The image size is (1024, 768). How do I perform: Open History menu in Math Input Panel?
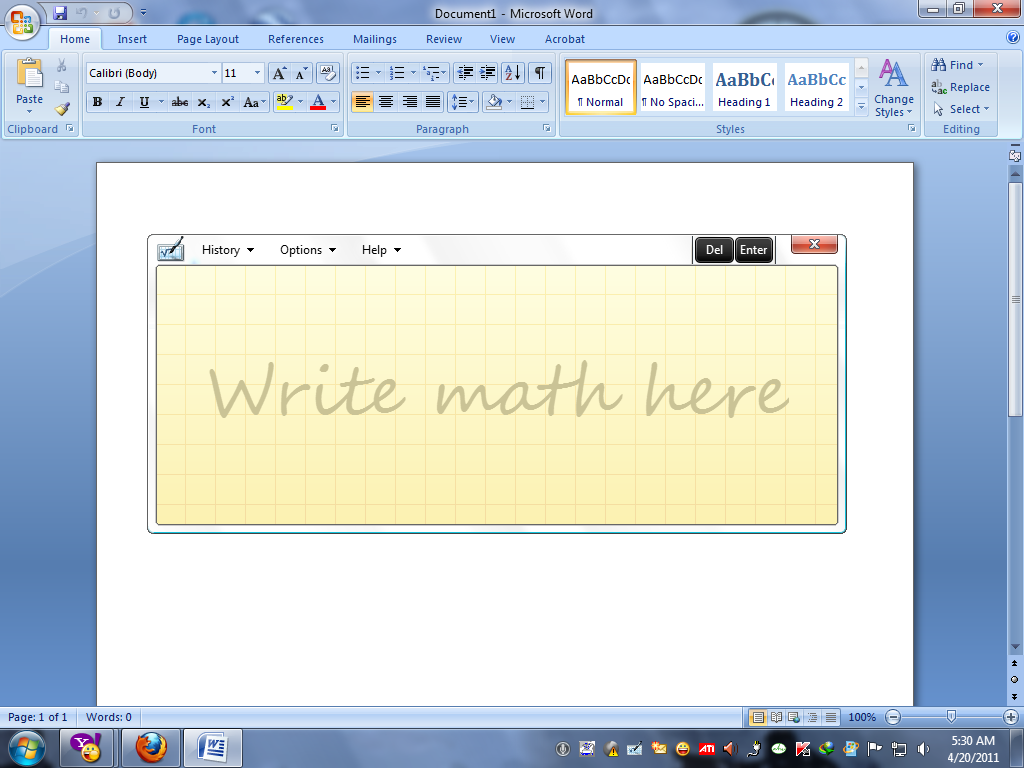pyautogui.click(x=228, y=250)
